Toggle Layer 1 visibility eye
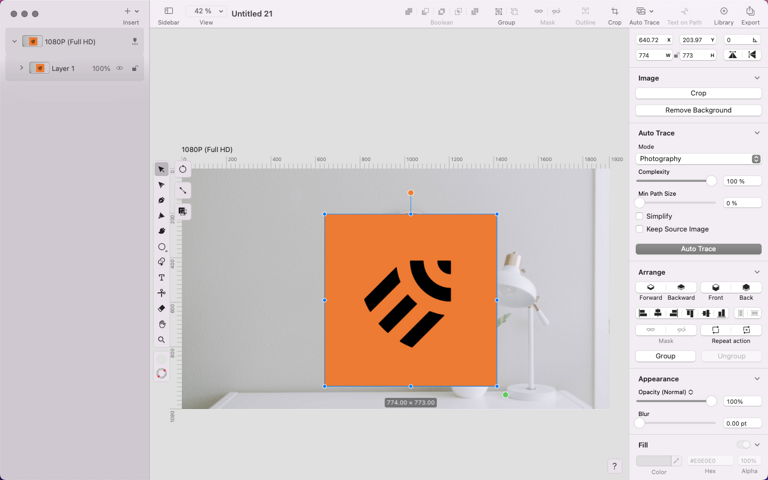 [x=120, y=68]
